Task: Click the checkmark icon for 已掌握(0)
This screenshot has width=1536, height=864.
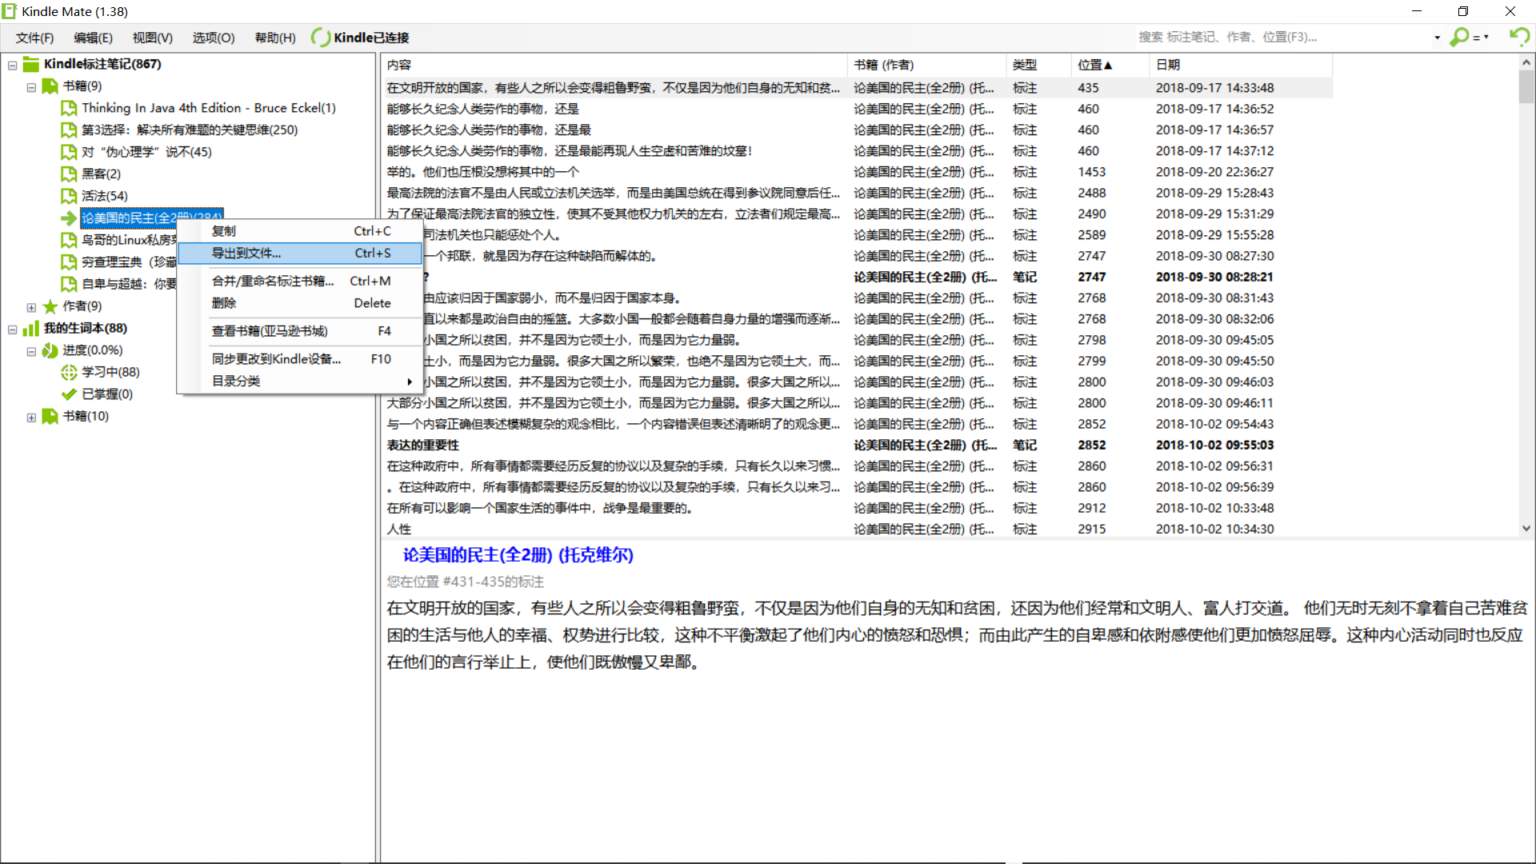Action: (69, 394)
